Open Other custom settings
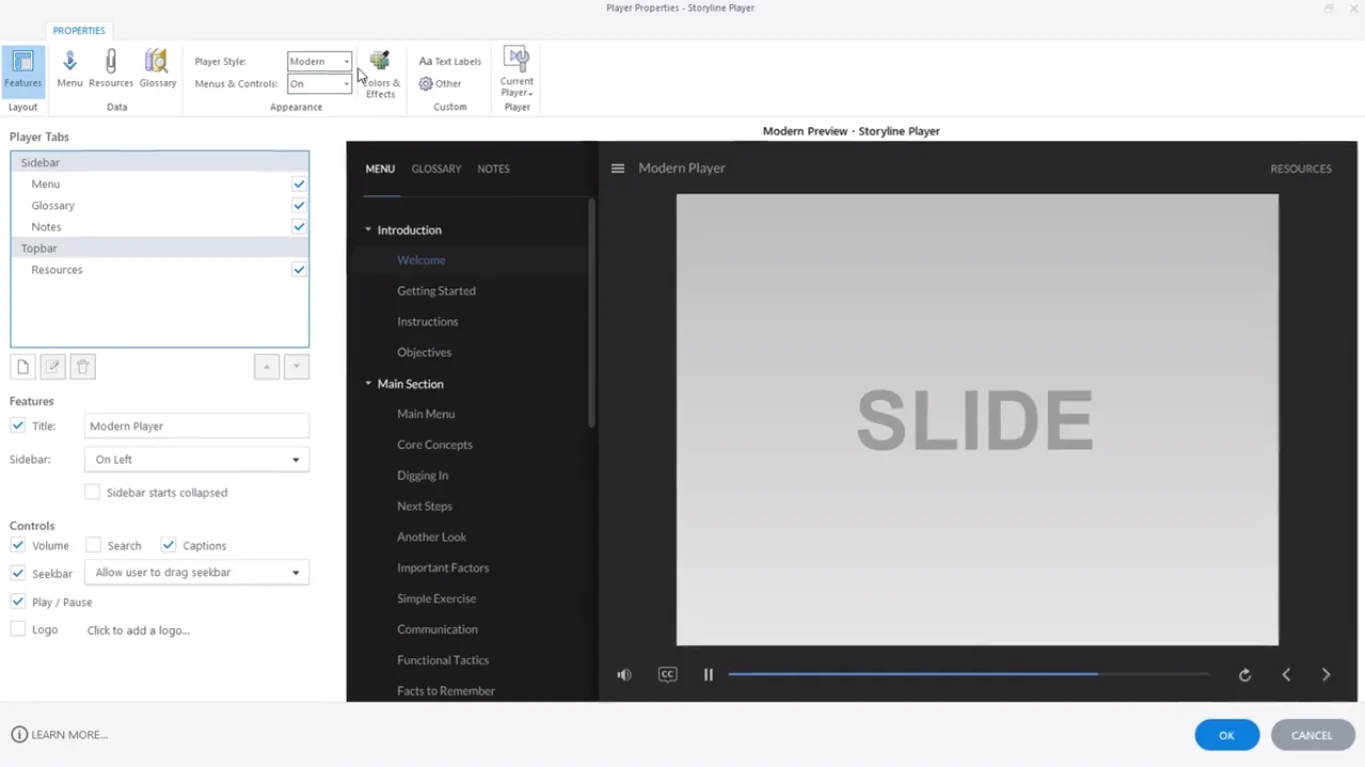This screenshot has height=767, width=1365. tap(440, 84)
